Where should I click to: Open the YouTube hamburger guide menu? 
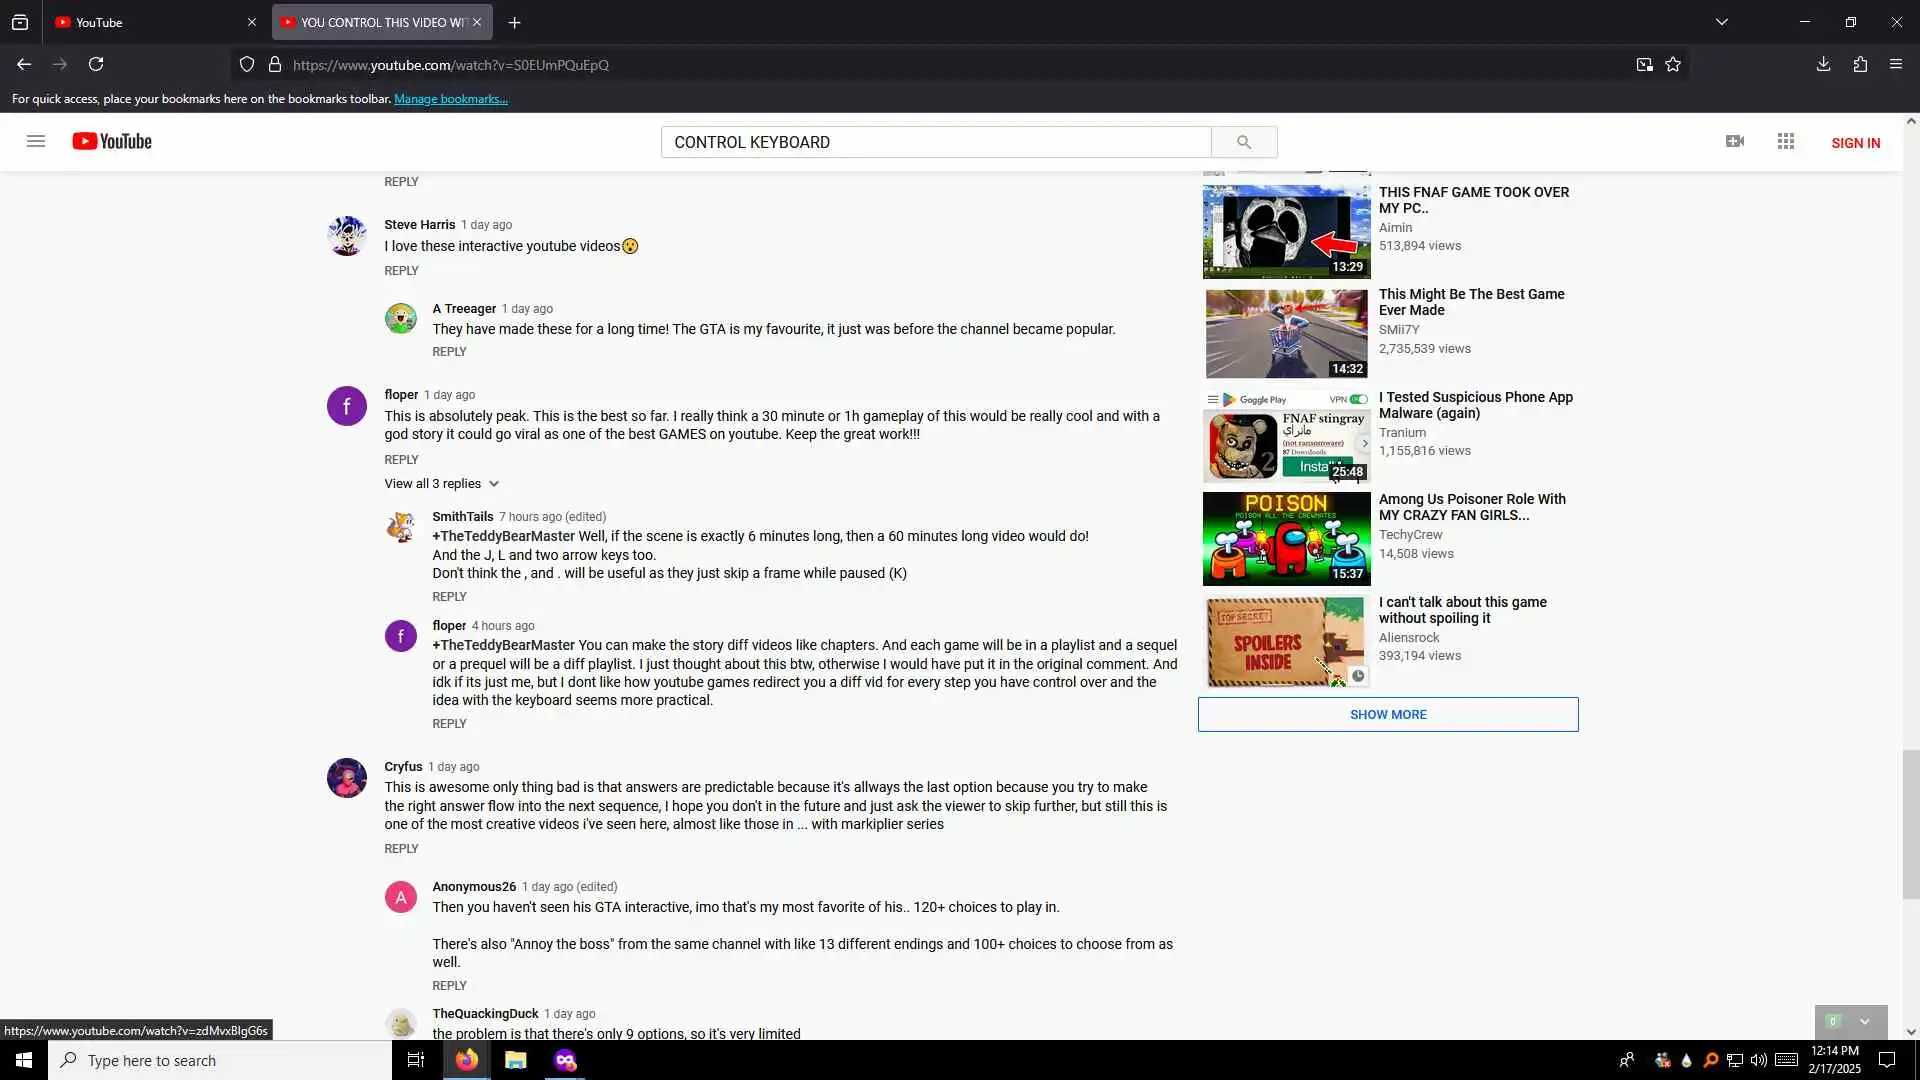tap(36, 141)
